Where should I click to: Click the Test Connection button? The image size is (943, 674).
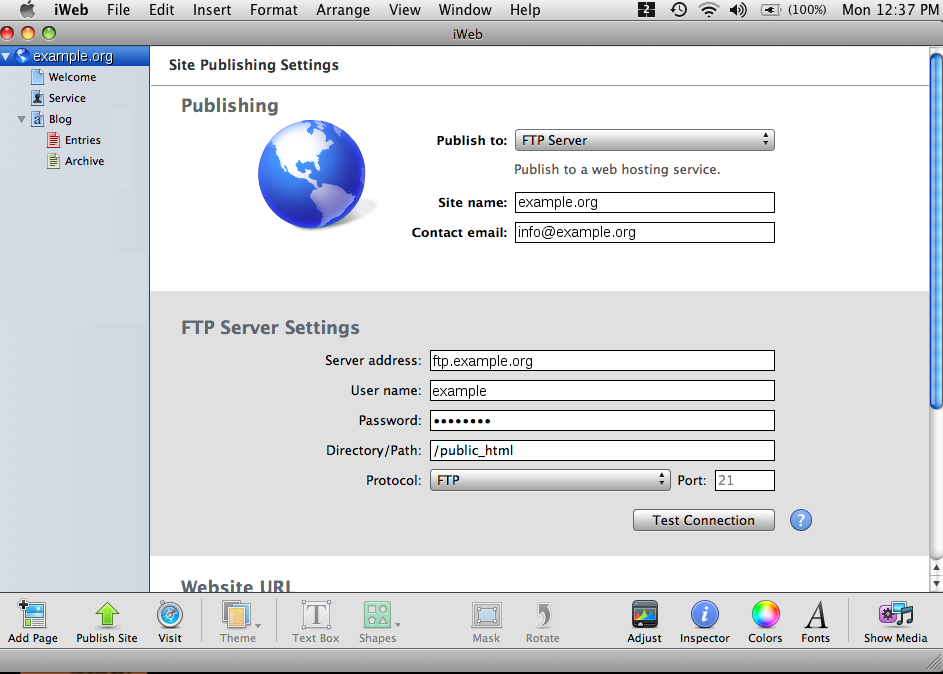(x=704, y=520)
